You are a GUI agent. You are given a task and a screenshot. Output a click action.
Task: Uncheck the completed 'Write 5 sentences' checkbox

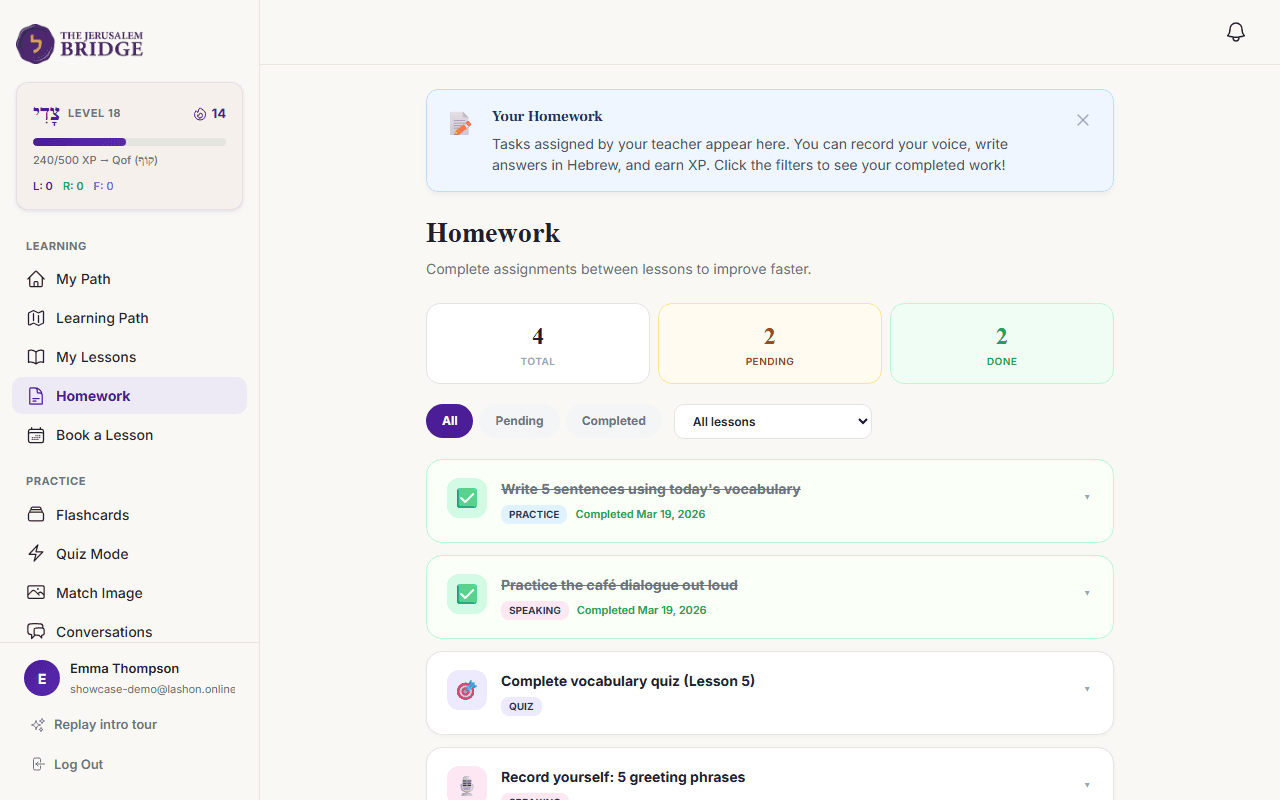coord(466,497)
